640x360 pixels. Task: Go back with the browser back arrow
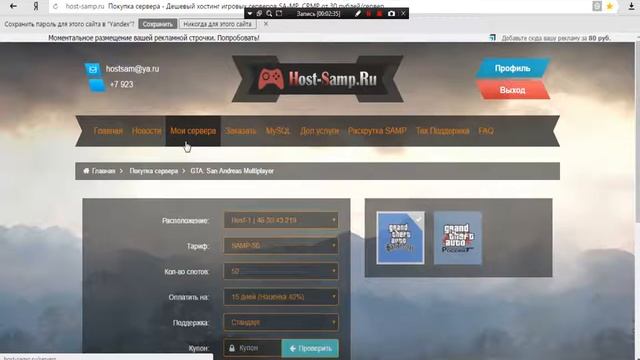click(x=13, y=6)
